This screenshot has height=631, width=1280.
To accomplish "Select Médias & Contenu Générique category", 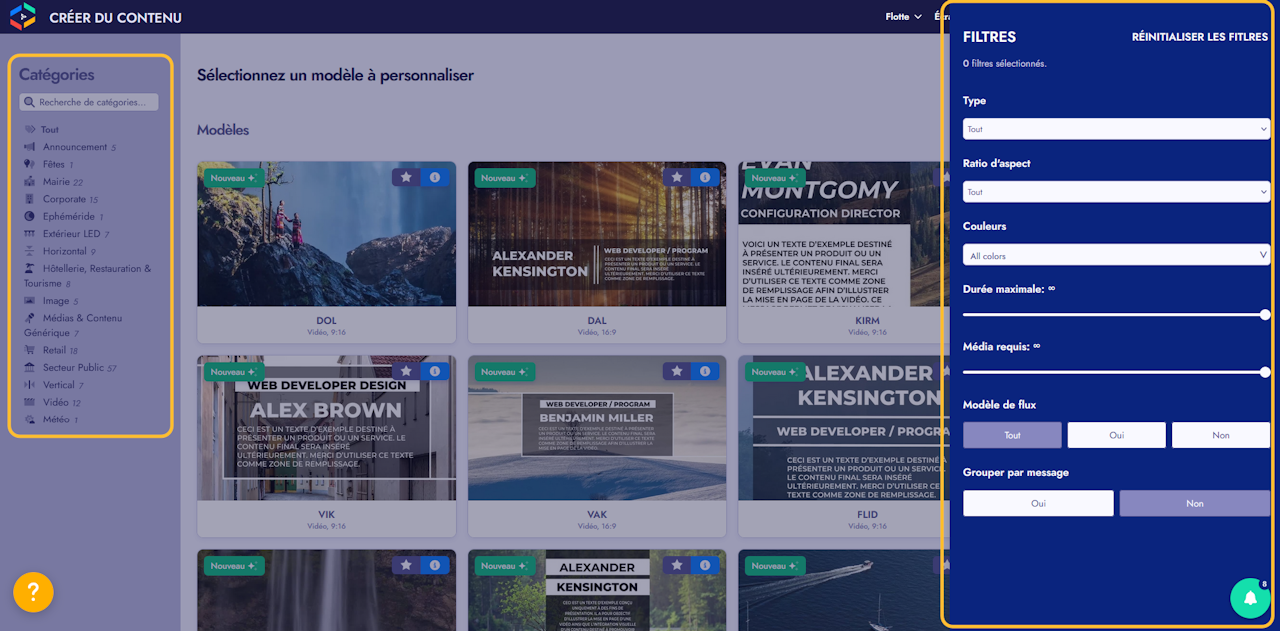I will [x=75, y=325].
